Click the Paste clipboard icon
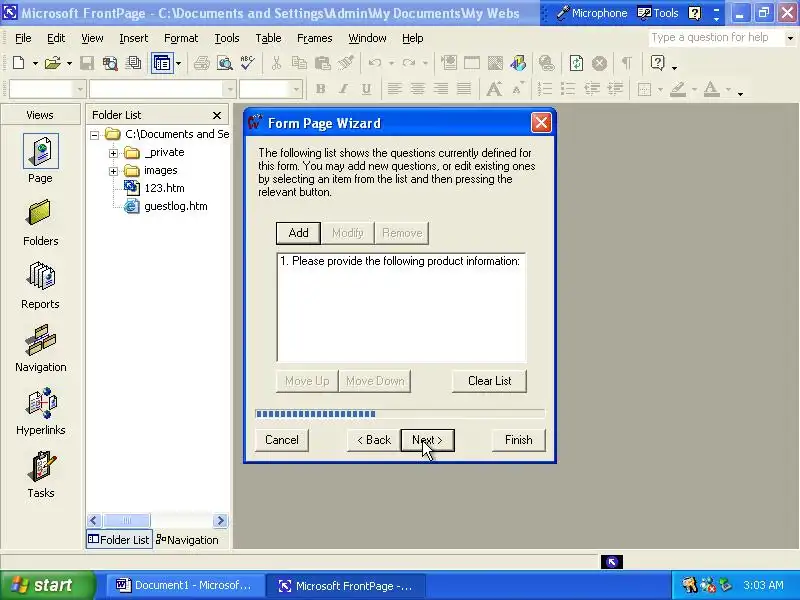 (322, 63)
